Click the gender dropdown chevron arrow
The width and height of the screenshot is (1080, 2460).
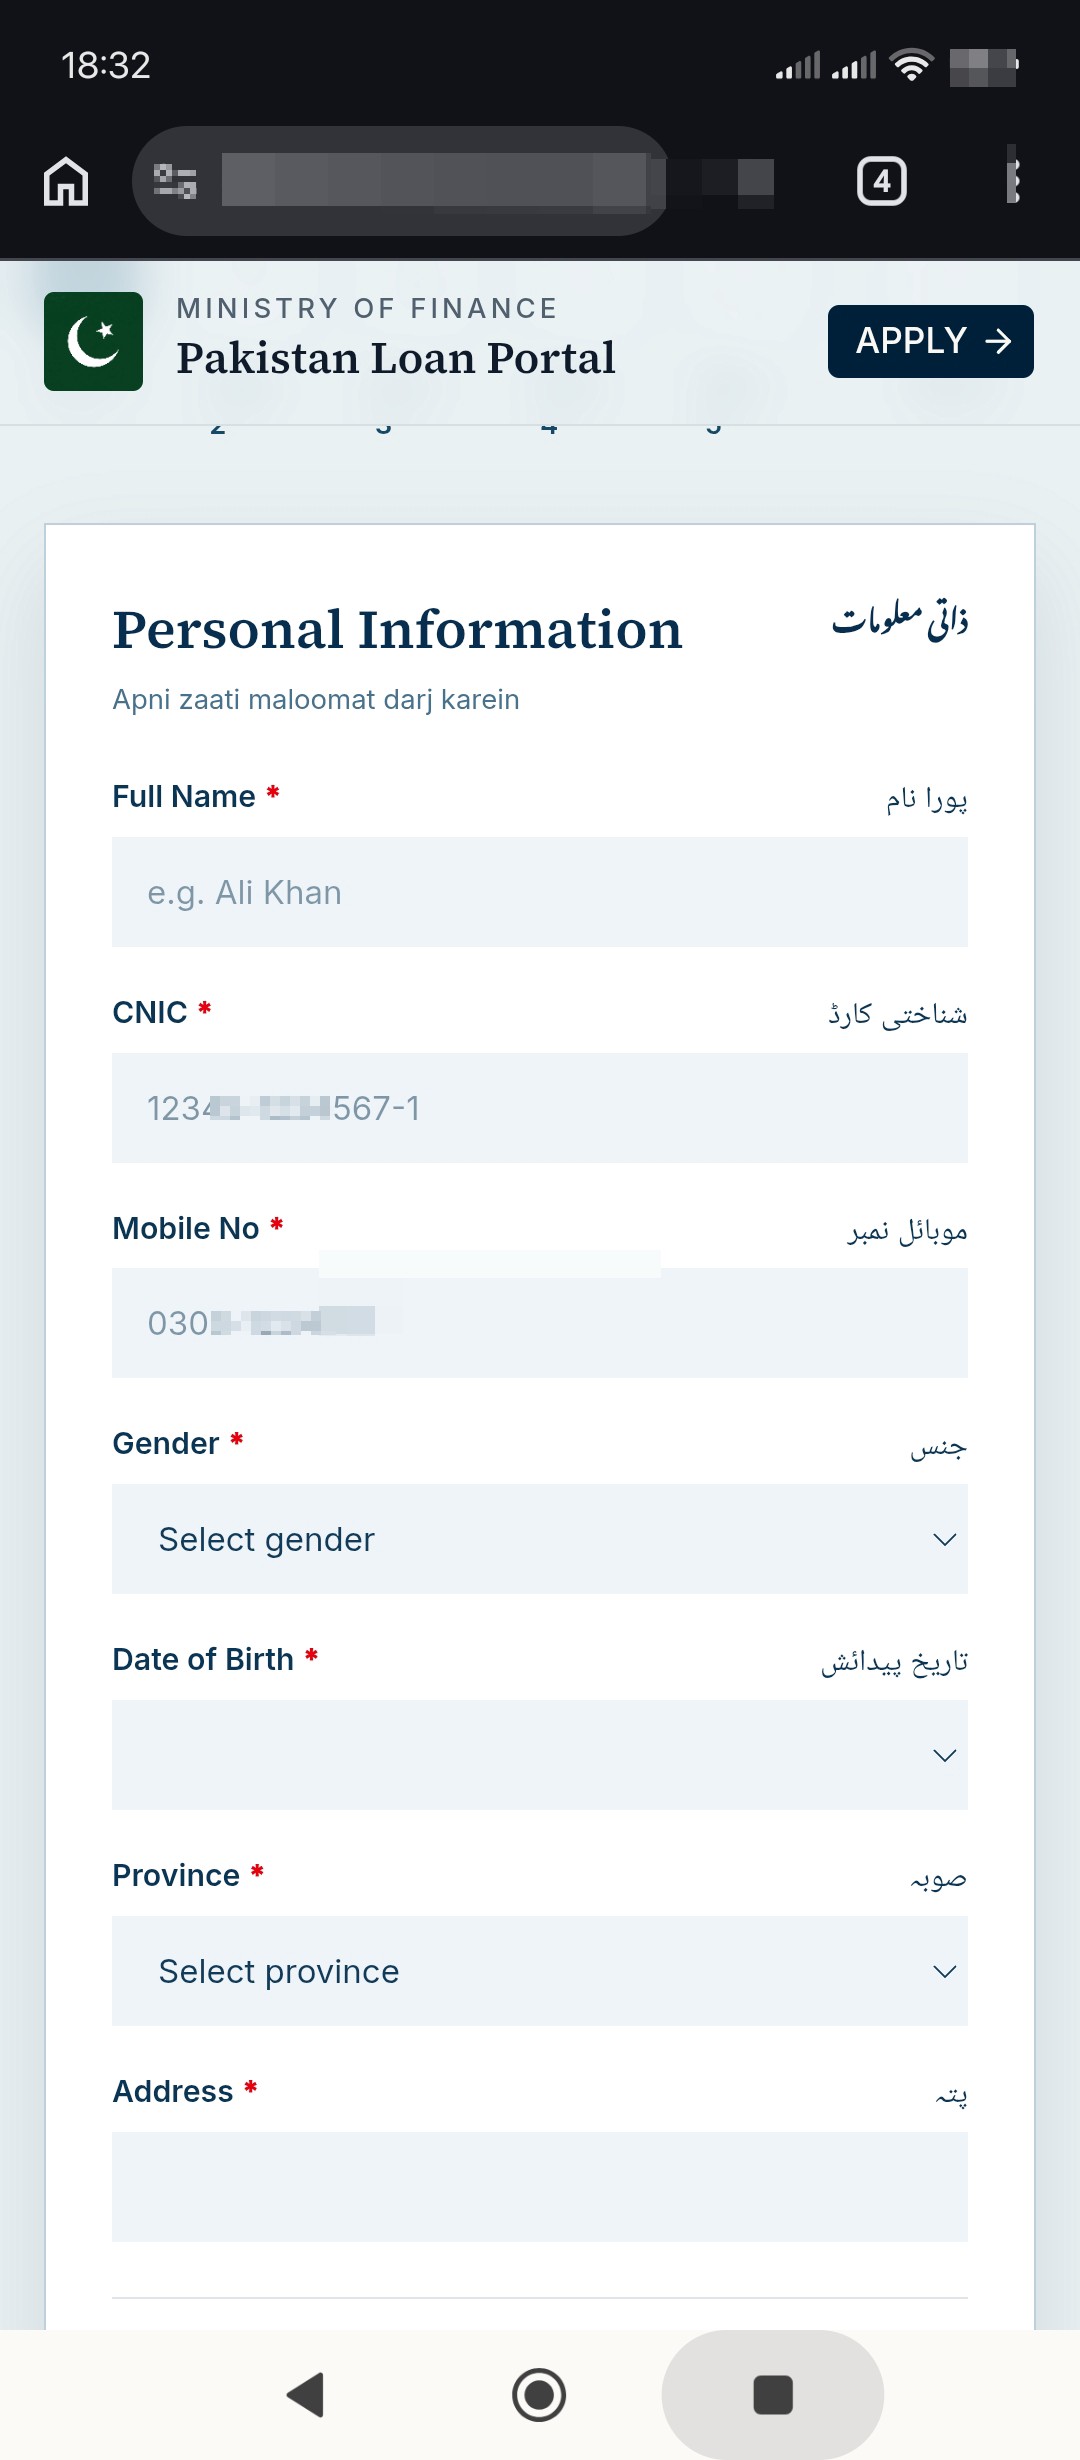point(944,1539)
